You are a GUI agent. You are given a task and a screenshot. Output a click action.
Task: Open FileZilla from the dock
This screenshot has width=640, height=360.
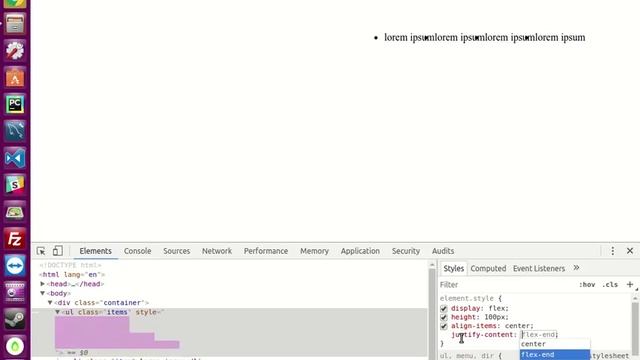pyautogui.click(x=15, y=238)
